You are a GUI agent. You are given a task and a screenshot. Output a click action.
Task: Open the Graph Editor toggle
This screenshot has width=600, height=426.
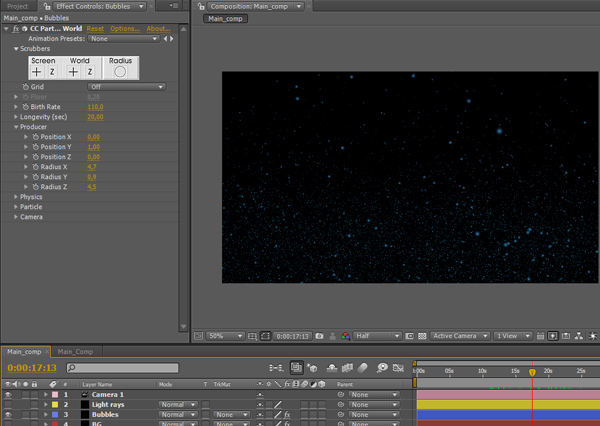(398, 368)
